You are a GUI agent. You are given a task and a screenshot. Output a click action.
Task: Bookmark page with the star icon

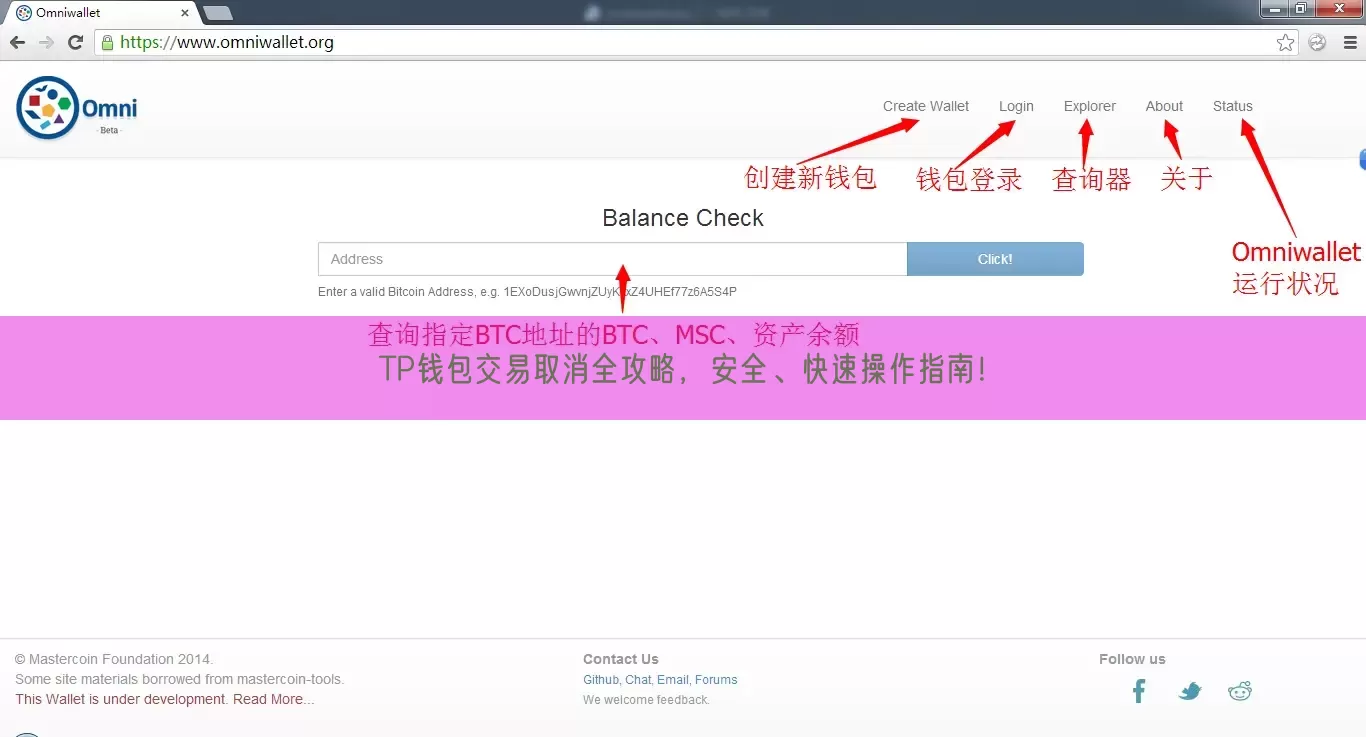pos(1285,42)
